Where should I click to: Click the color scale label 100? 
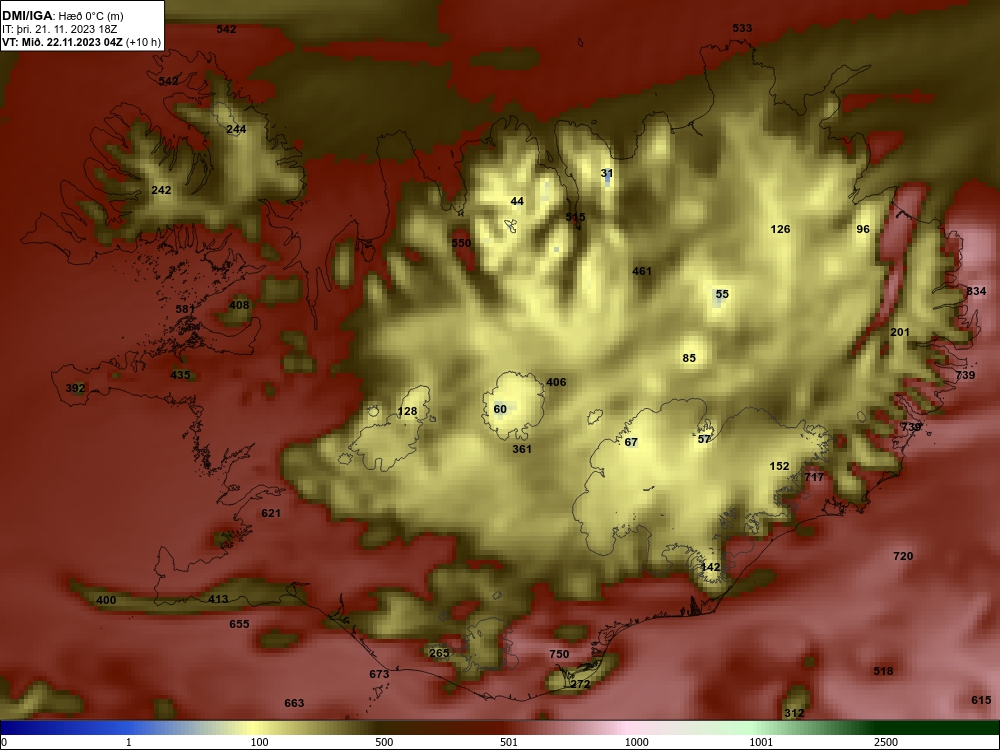click(x=259, y=742)
